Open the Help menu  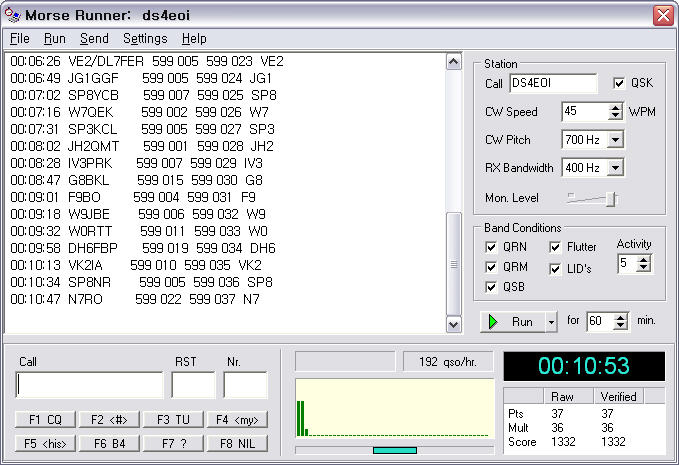[x=194, y=39]
